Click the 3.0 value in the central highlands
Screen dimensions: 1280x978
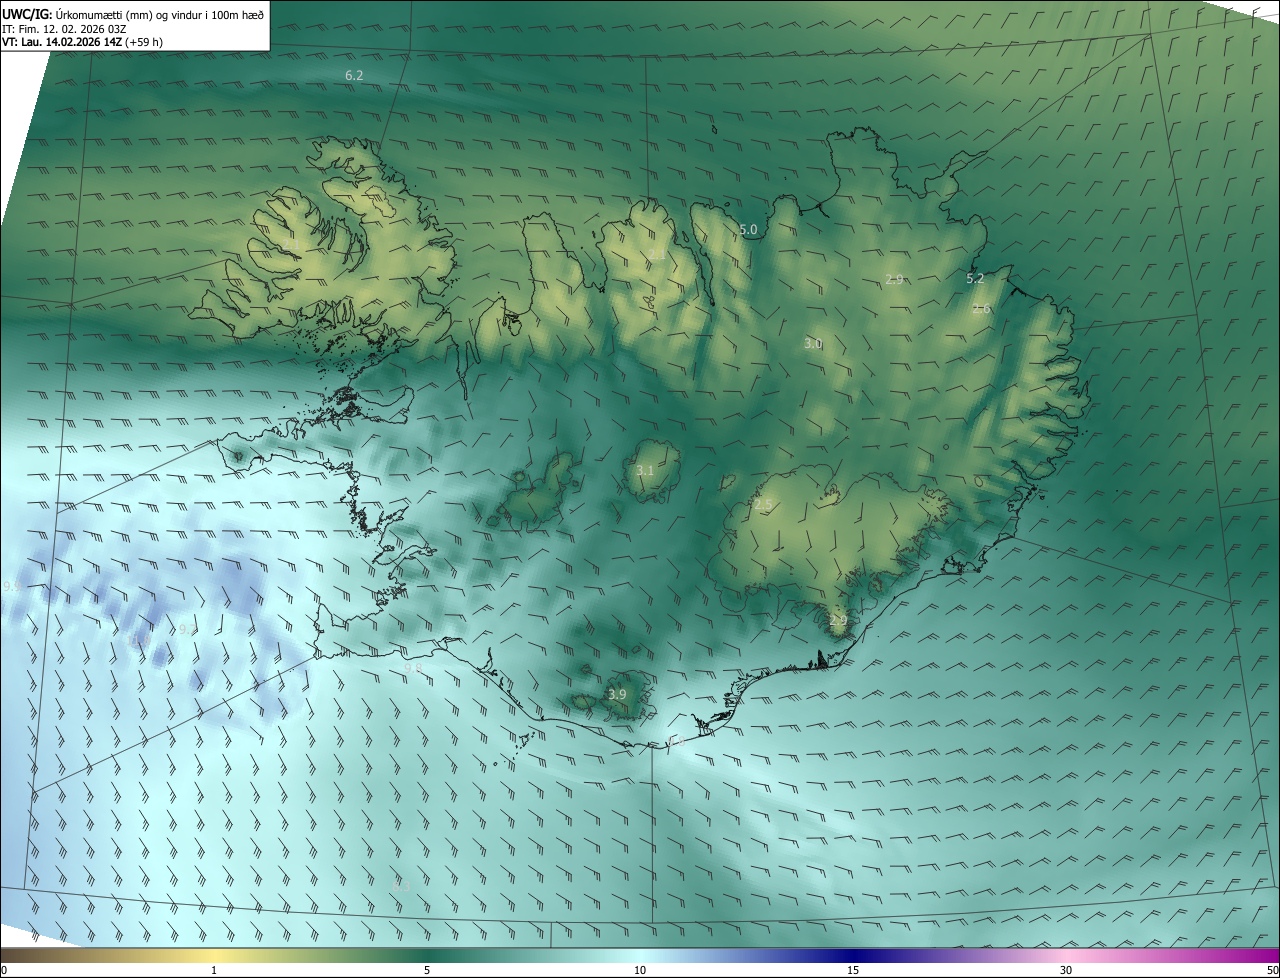813,344
